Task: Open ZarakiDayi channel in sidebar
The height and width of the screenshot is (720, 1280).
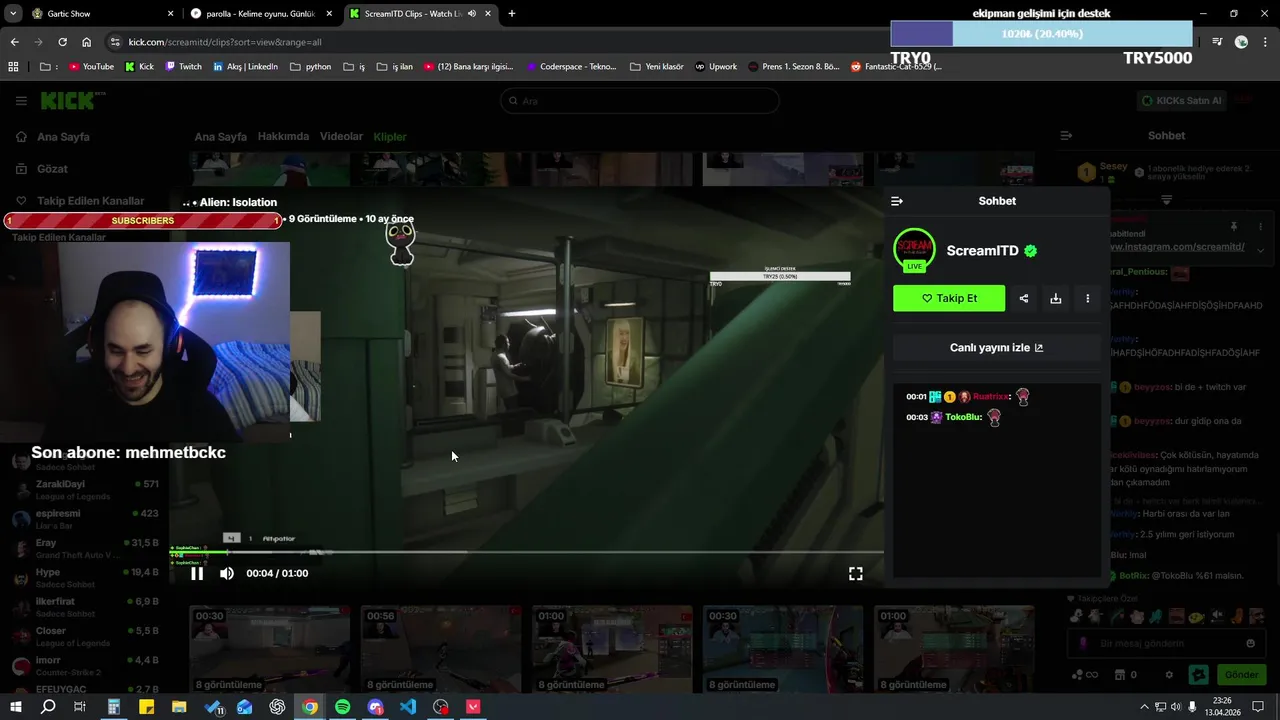Action: pyautogui.click(x=84, y=490)
